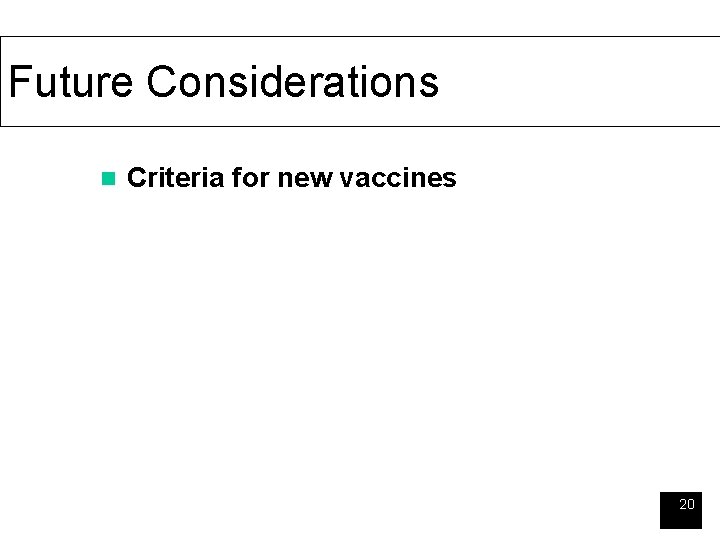The image size is (720, 540).
Task: Click the empty right side of the title box
Action: click(579, 81)
